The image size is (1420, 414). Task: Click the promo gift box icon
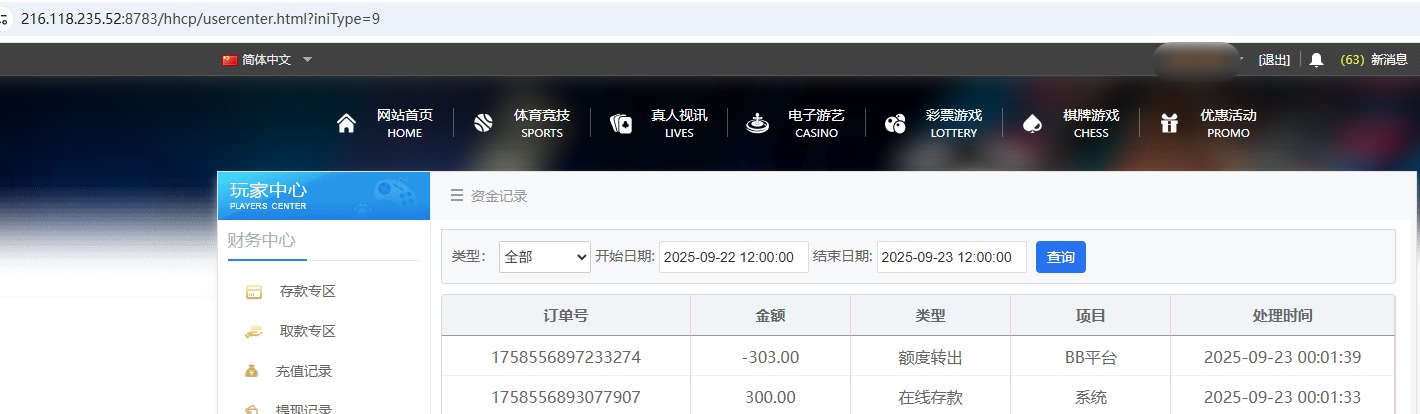(x=1169, y=123)
